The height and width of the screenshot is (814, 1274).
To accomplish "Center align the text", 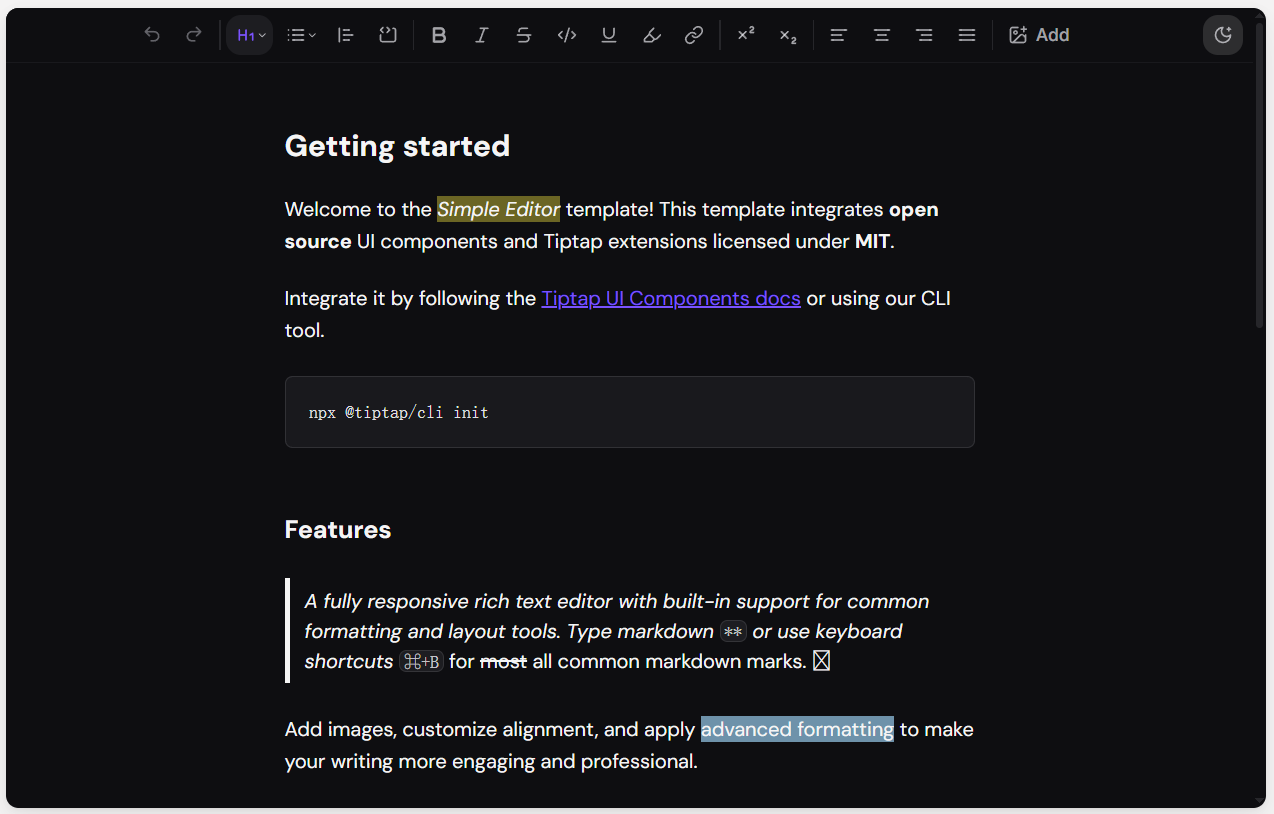I will pyautogui.click(x=882, y=35).
